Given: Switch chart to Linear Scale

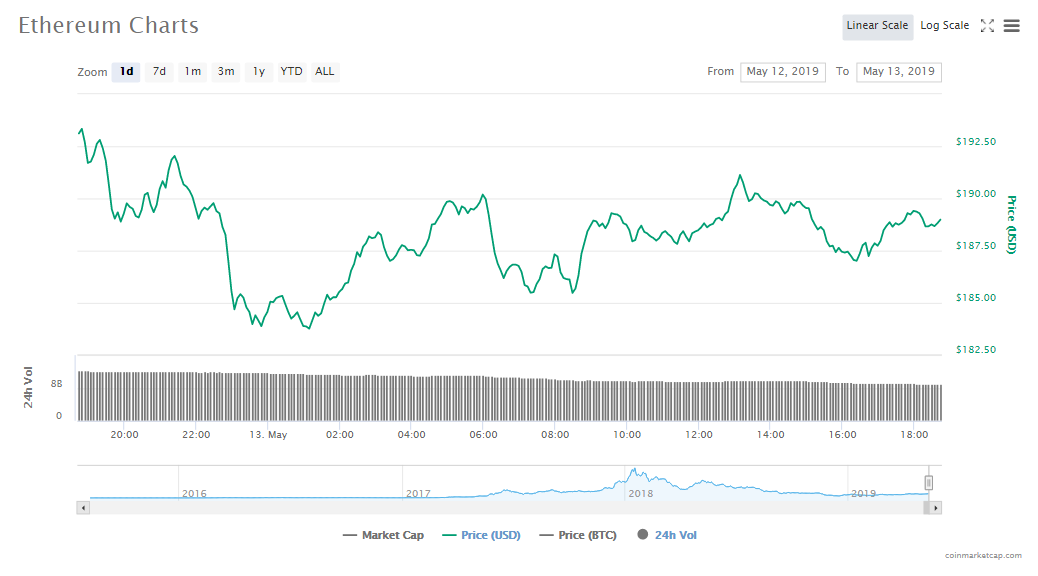Looking at the screenshot, I should (877, 26).
